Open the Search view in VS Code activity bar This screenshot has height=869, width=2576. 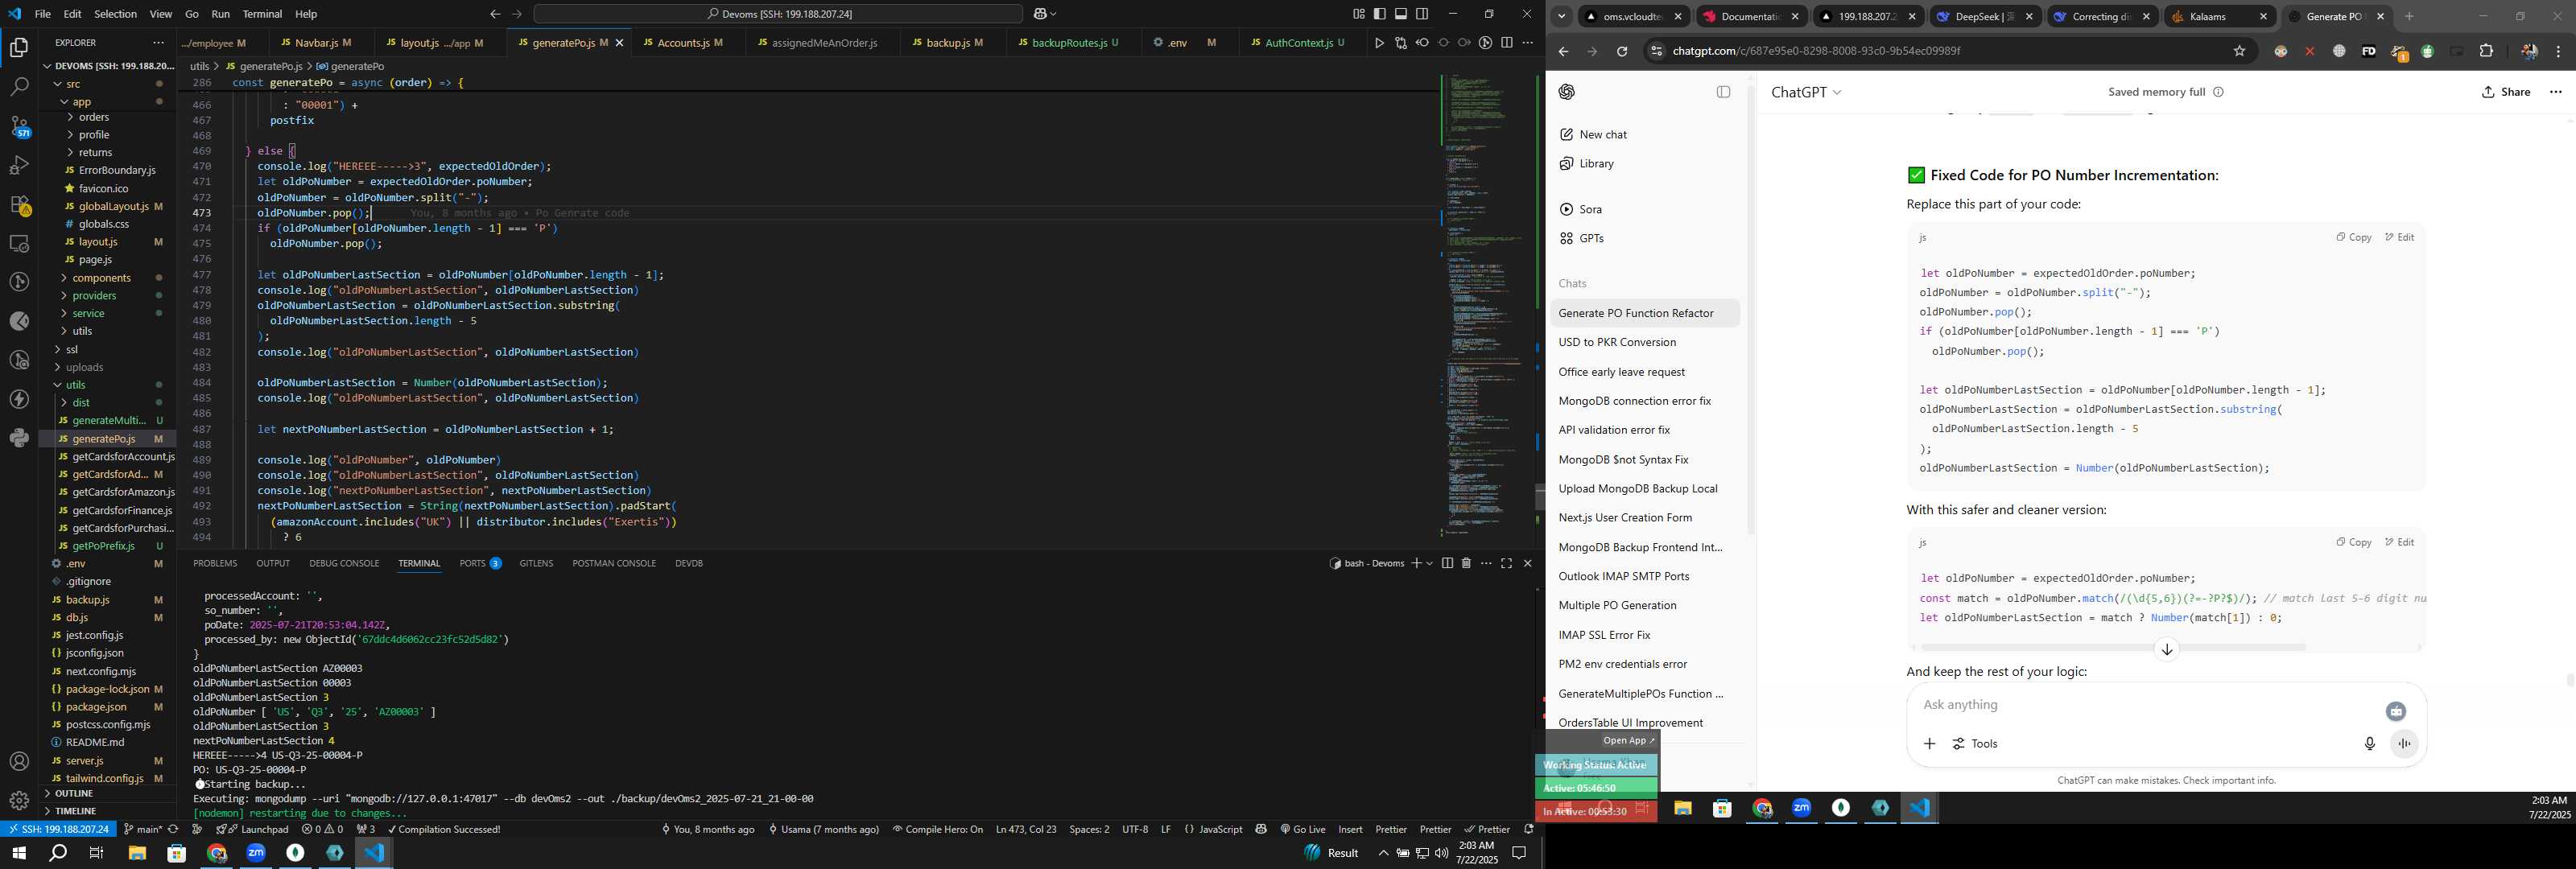tap(19, 87)
